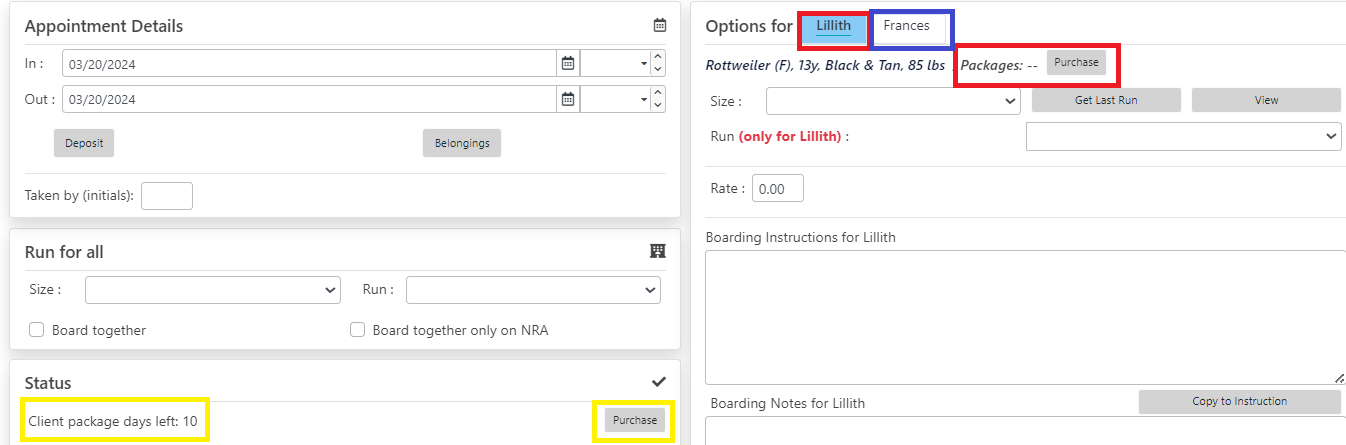The image size is (1346, 445).
Task: Open date picker for In date
Action: tap(568, 63)
